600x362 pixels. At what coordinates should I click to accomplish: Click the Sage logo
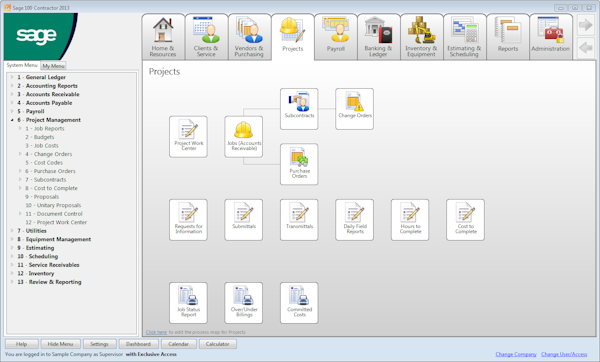tap(36, 36)
